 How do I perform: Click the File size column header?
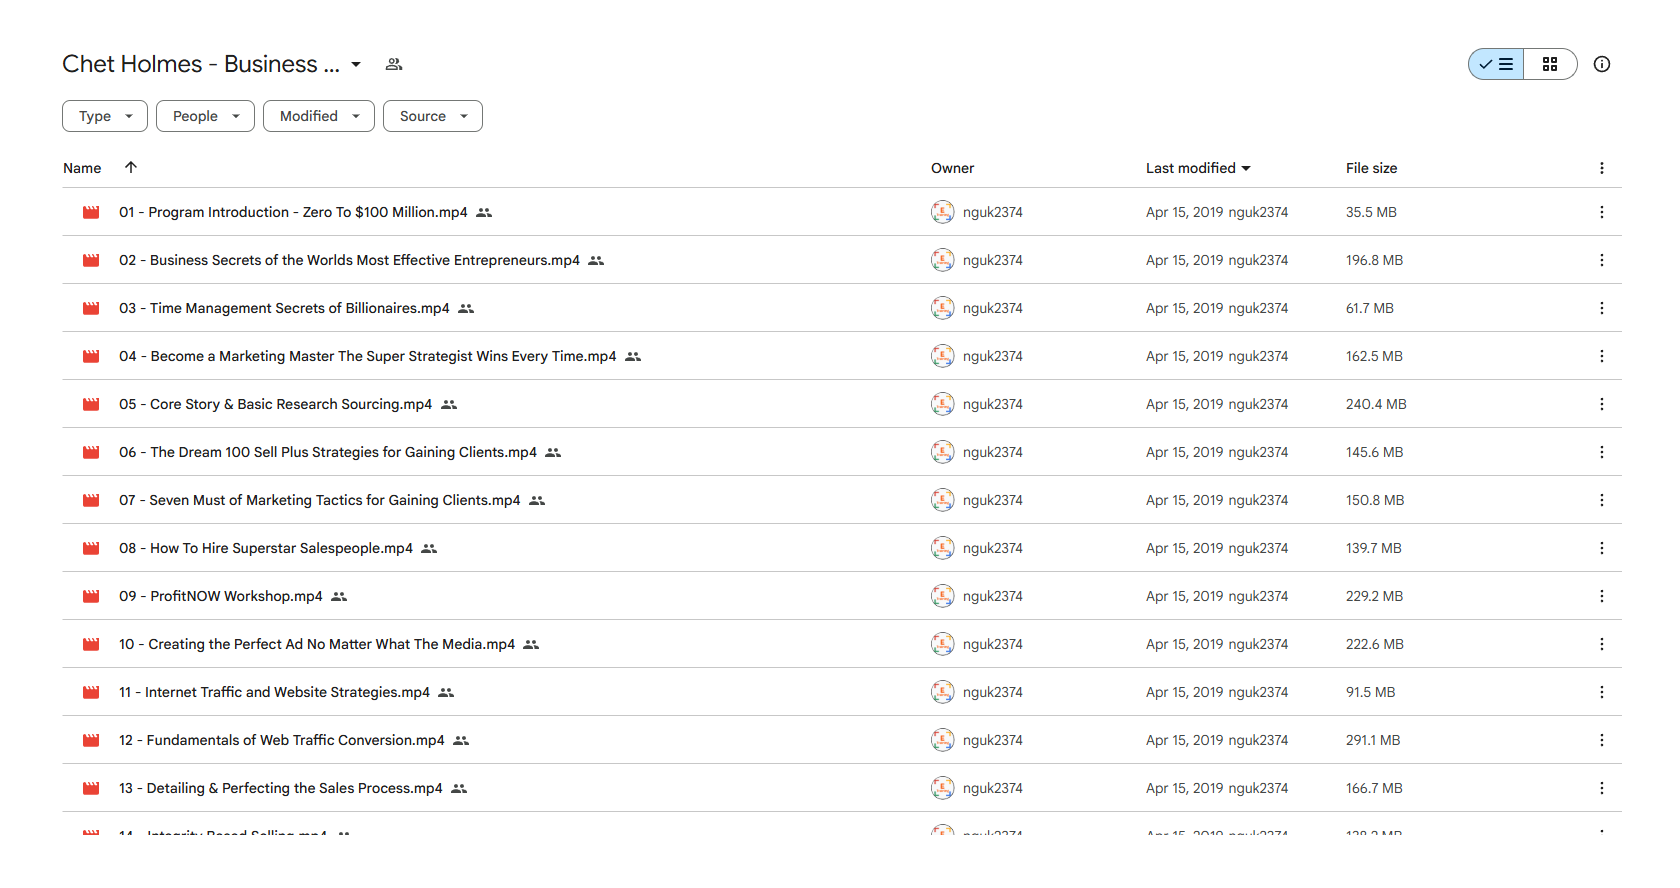coord(1371,168)
